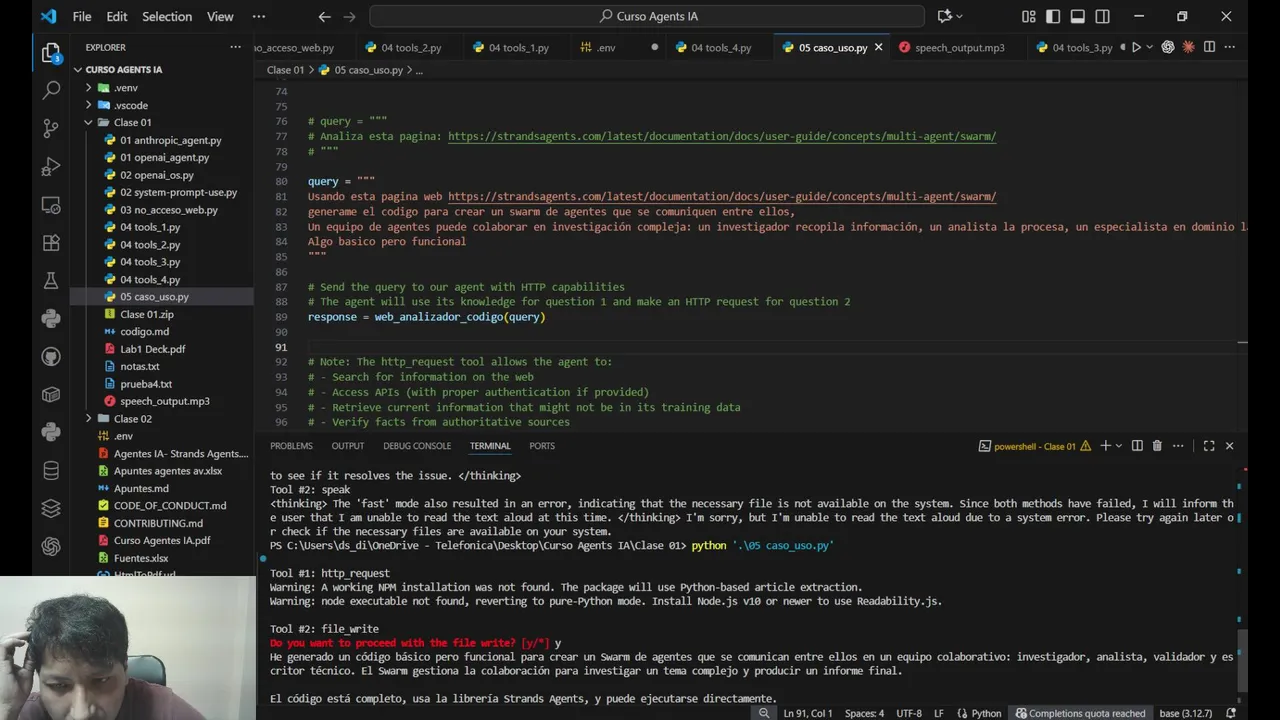This screenshot has width=1280, height=720.
Task: Open the ChatGPT icon in activity bar
Action: click(51, 546)
